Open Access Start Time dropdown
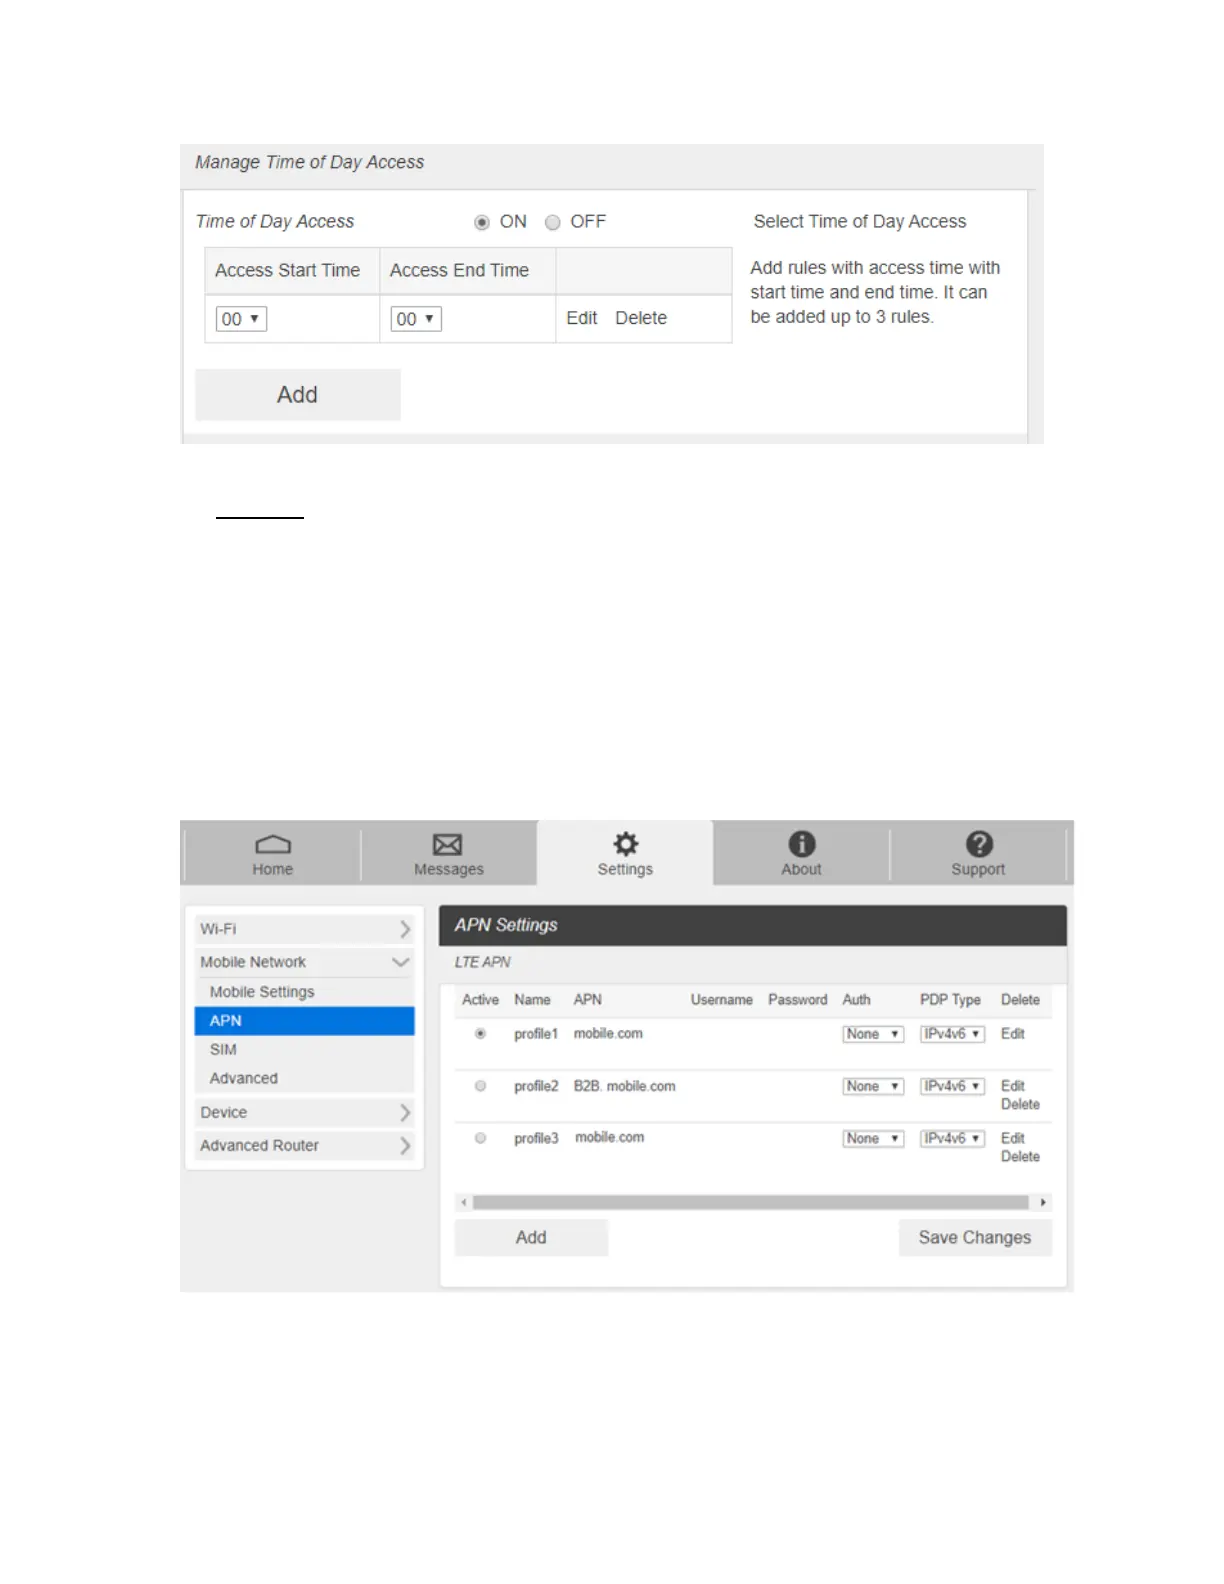Screen dimensions: 1224x1584 pyautogui.click(x=241, y=319)
